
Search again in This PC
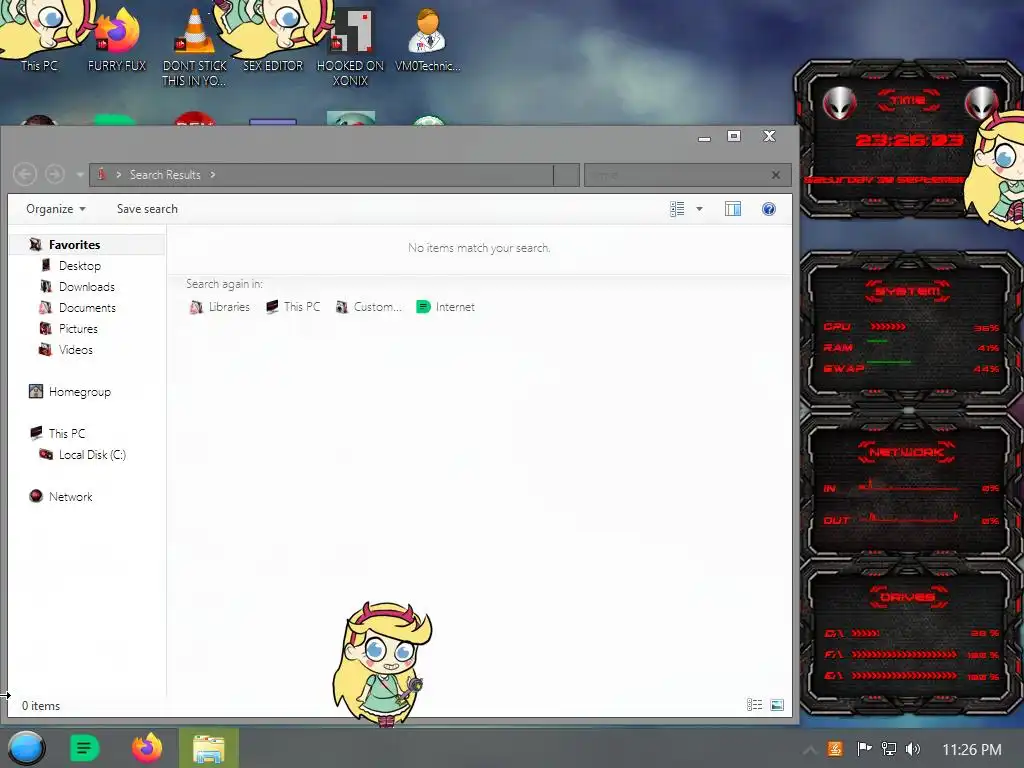click(x=293, y=307)
